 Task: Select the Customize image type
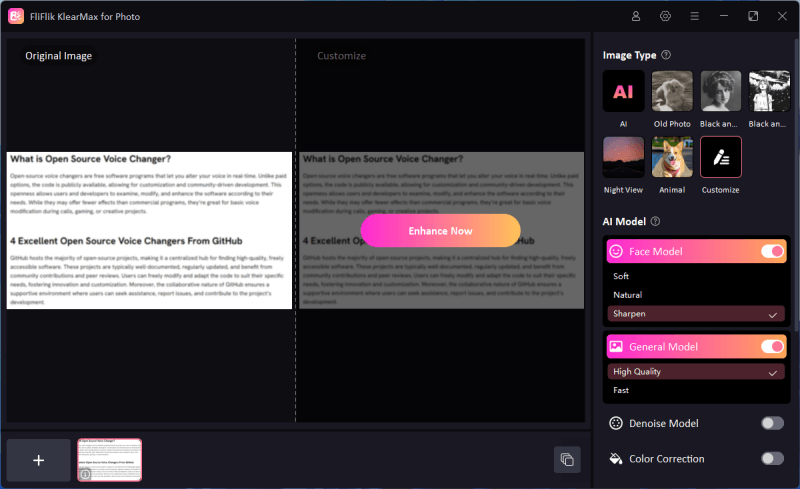(x=720, y=157)
